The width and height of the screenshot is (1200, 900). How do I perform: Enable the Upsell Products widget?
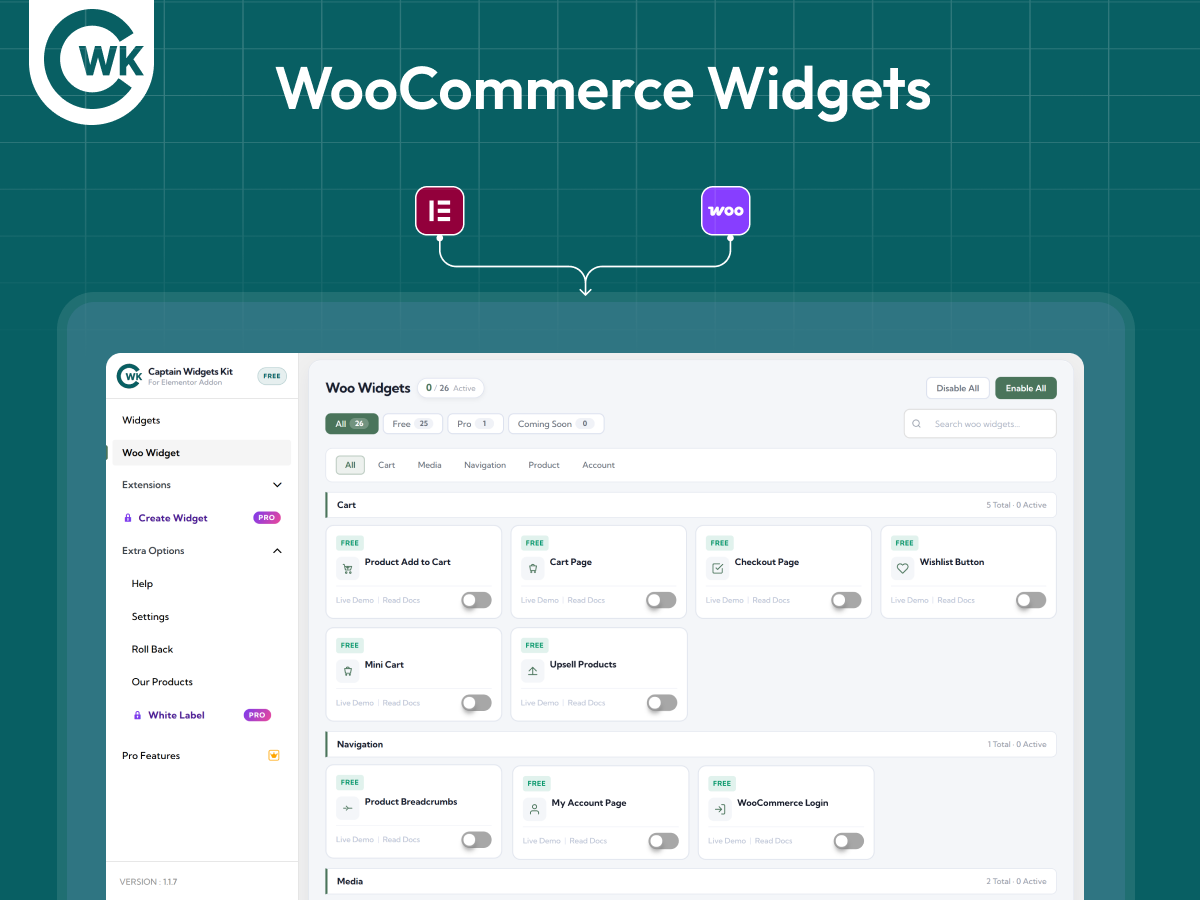(x=661, y=703)
